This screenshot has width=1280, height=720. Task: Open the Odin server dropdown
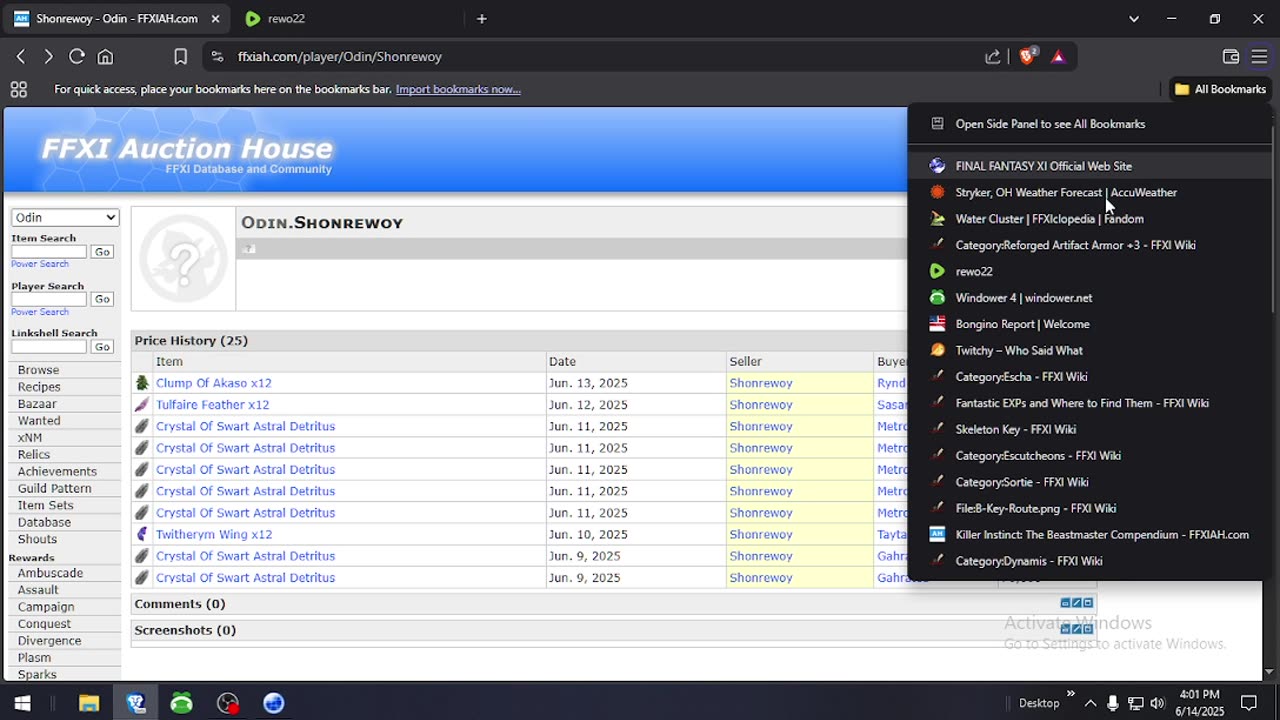pos(65,217)
